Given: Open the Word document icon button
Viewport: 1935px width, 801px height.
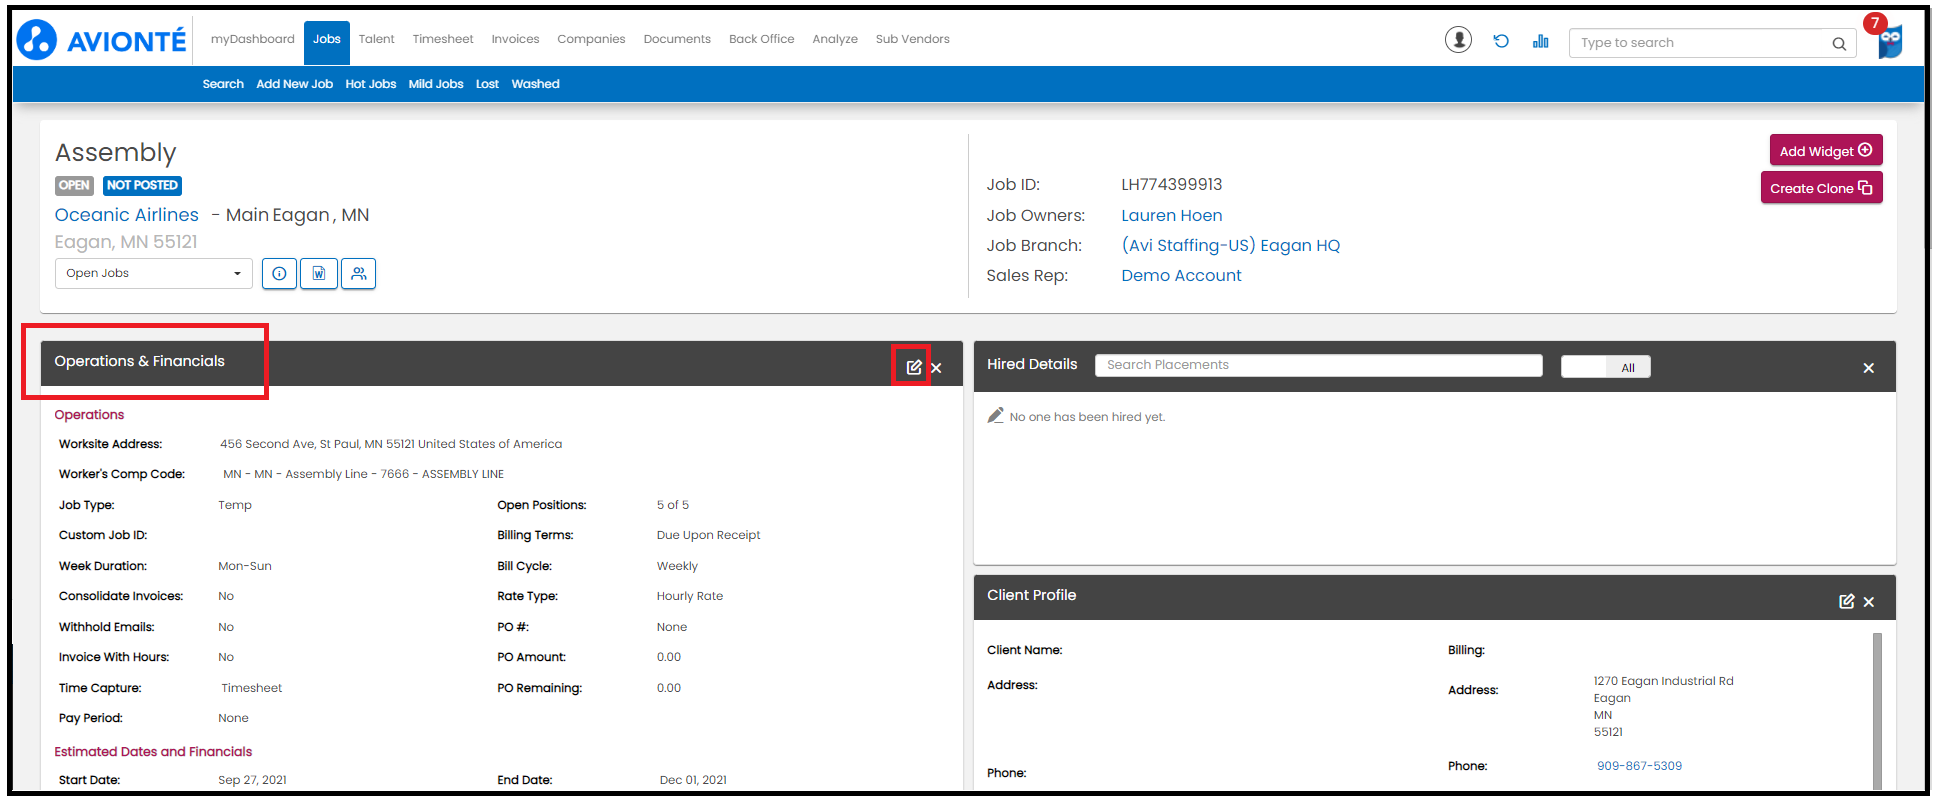Looking at the screenshot, I should click(319, 274).
